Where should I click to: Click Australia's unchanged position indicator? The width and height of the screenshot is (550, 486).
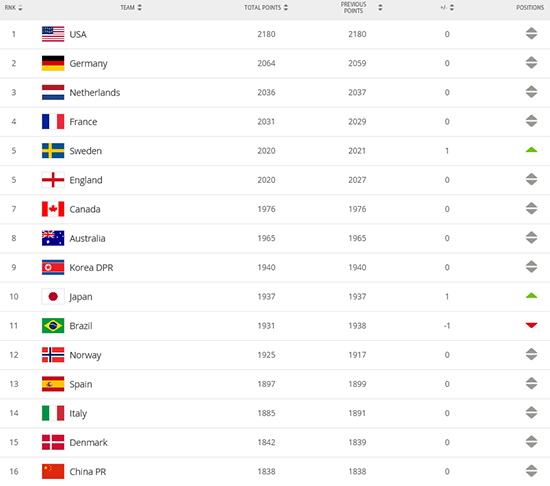coord(531,238)
